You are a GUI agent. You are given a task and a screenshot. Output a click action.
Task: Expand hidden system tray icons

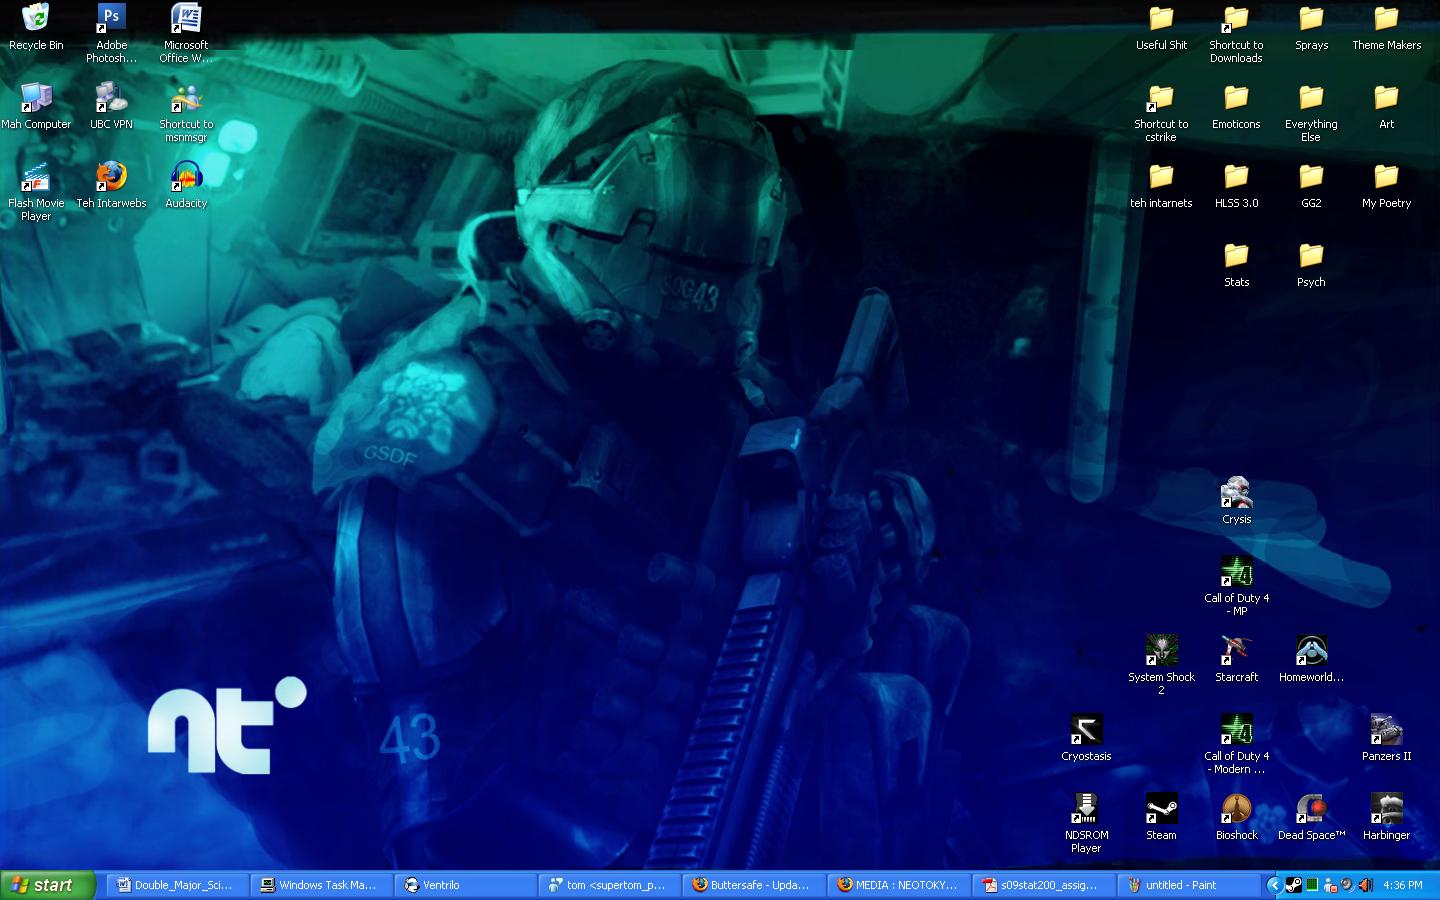pyautogui.click(x=1273, y=885)
